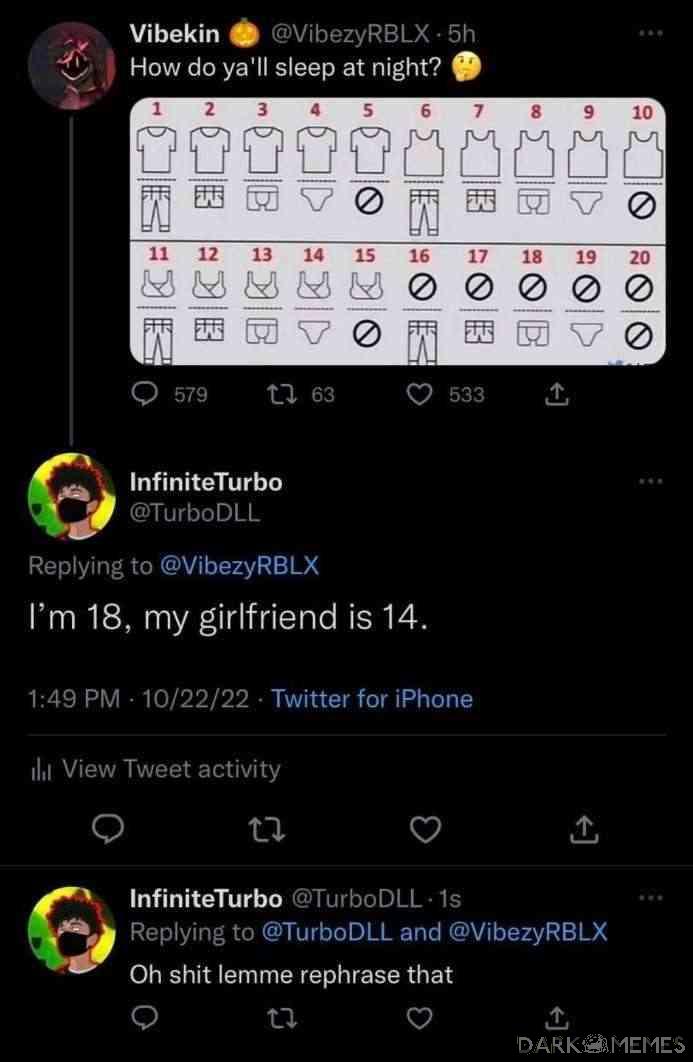Like the "Oh shit lemme rephrase that" reply
This screenshot has width=693, height=1062.
419,1018
